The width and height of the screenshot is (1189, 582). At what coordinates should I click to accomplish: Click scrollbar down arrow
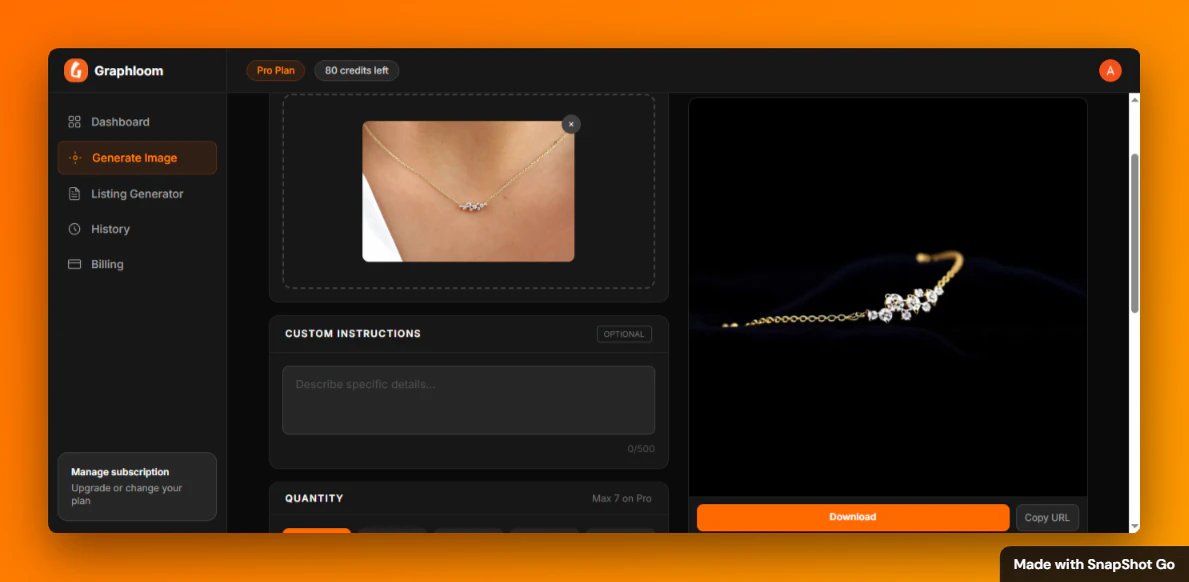click(x=1134, y=526)
